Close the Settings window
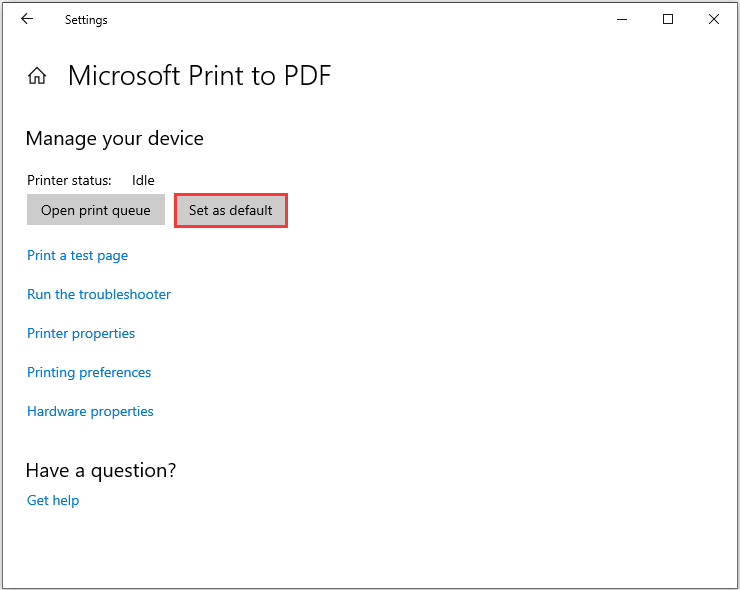 [x=714, y=19]
